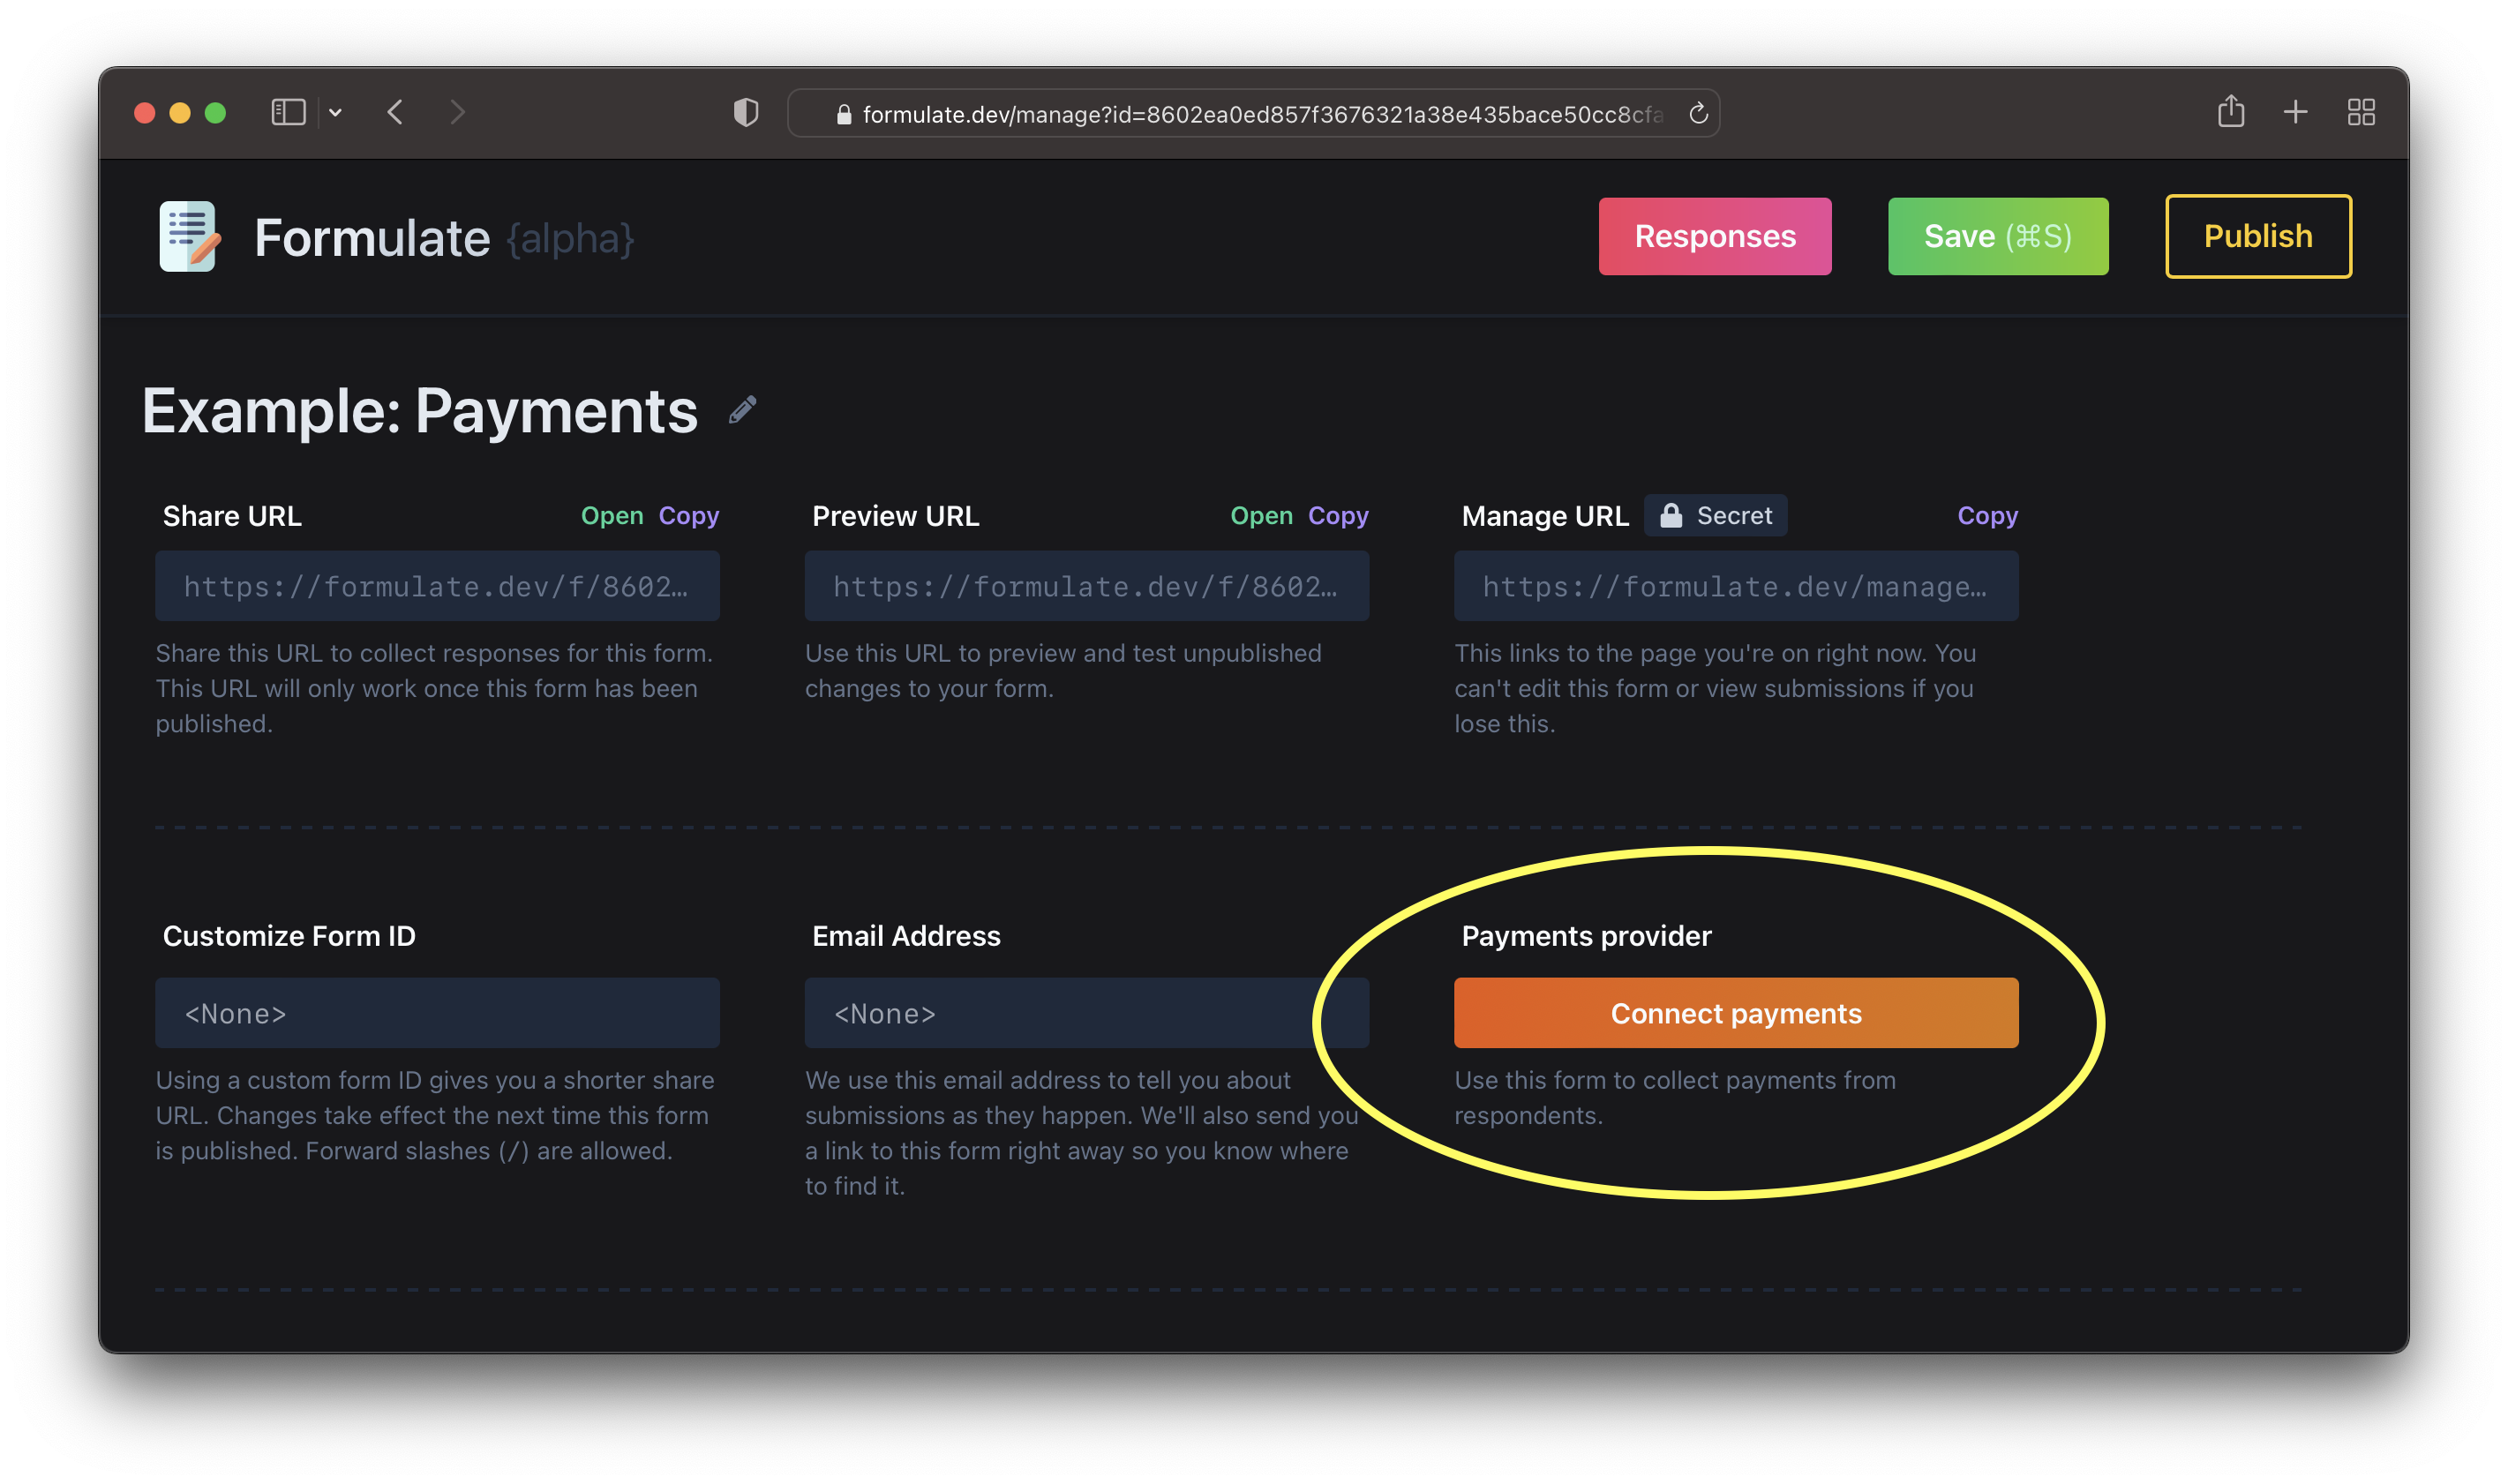This screenshot has height=1484, width=2508.
Task: Go back with the back arrow
Action: point(395,112)
